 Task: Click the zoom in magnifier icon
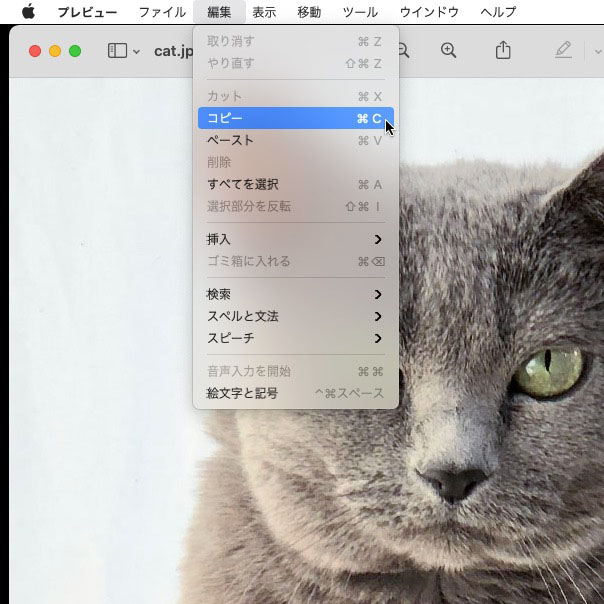[x=448, y=50]
